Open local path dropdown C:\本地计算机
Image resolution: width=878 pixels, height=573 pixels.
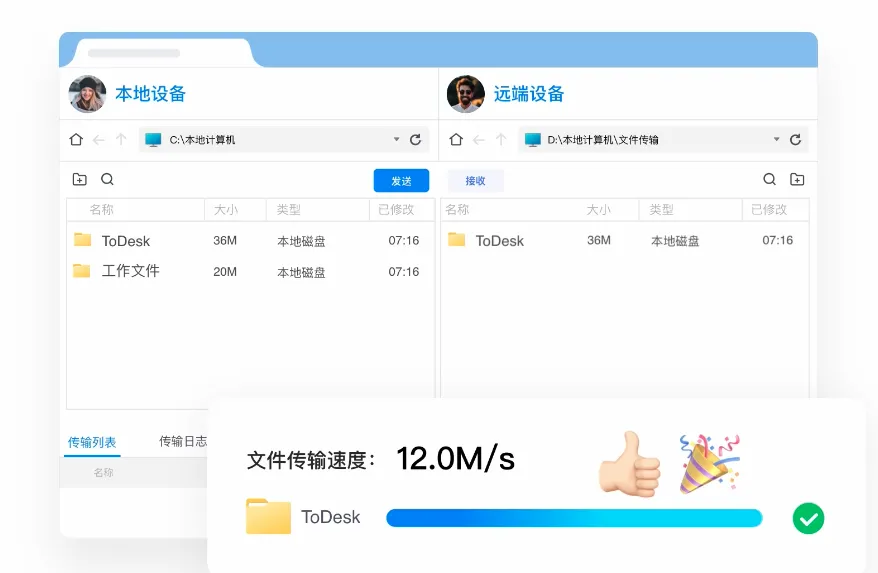[x=396, y=139]
